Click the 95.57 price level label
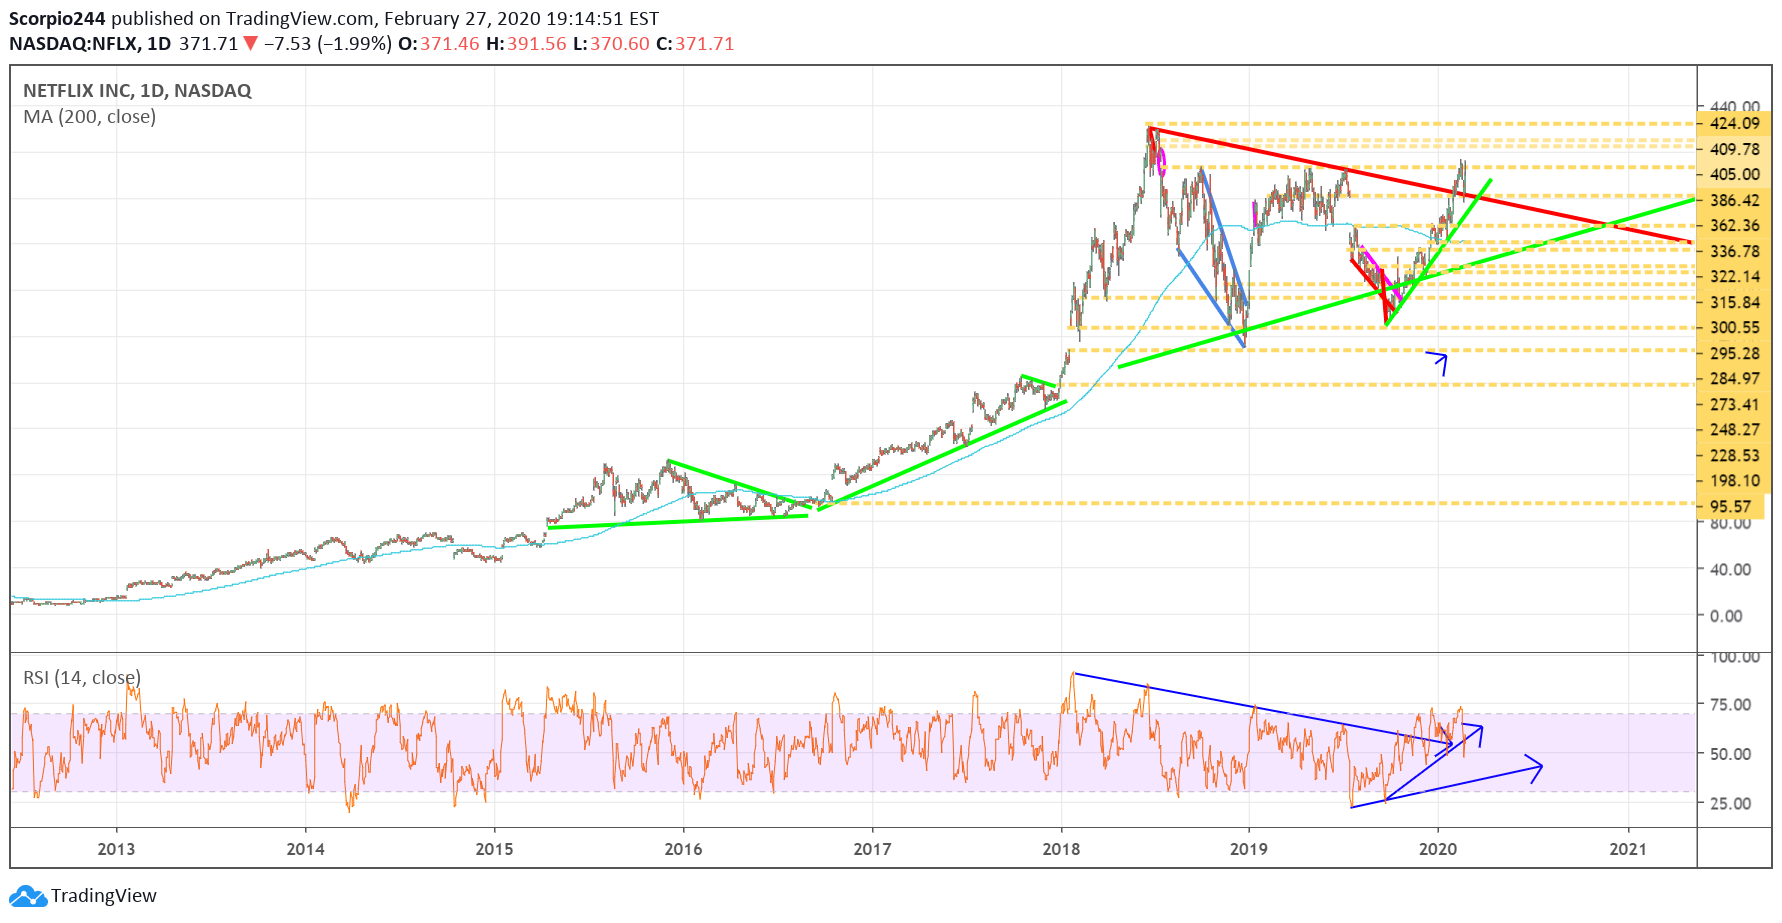 click(x=1730, y=507)
